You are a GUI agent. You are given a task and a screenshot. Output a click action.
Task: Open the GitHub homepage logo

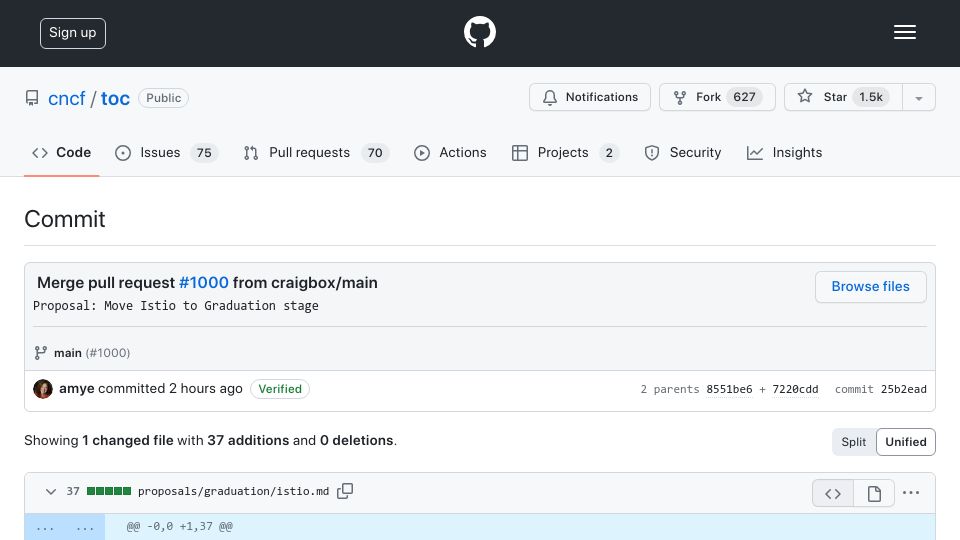(479, 32)
